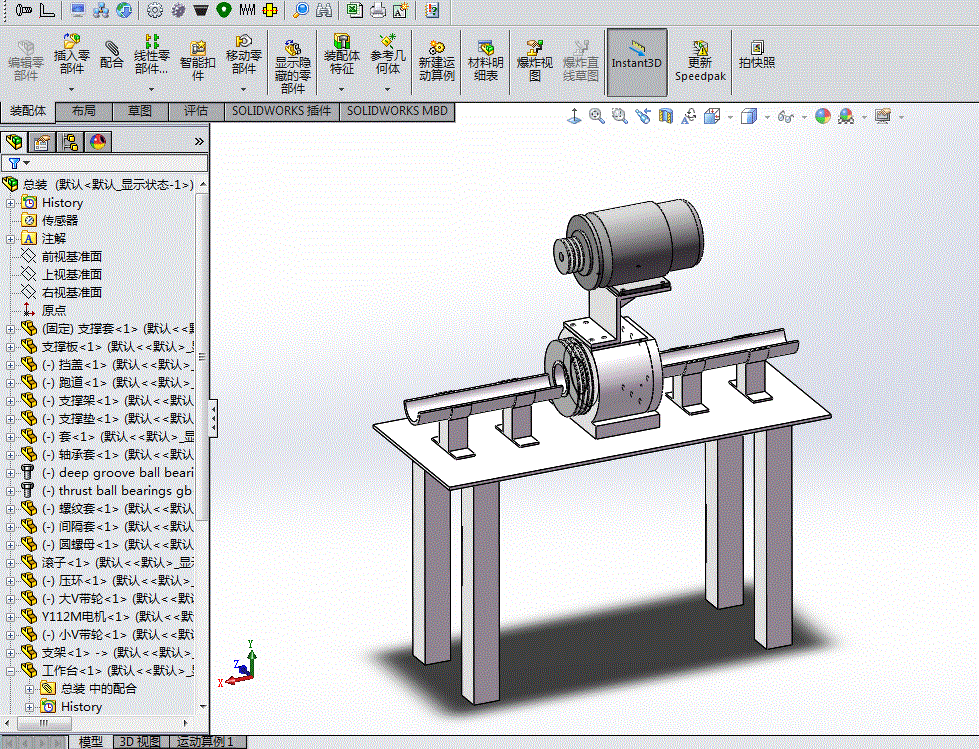Click the binoculars find icon in top toolbar

click(323, 10)
